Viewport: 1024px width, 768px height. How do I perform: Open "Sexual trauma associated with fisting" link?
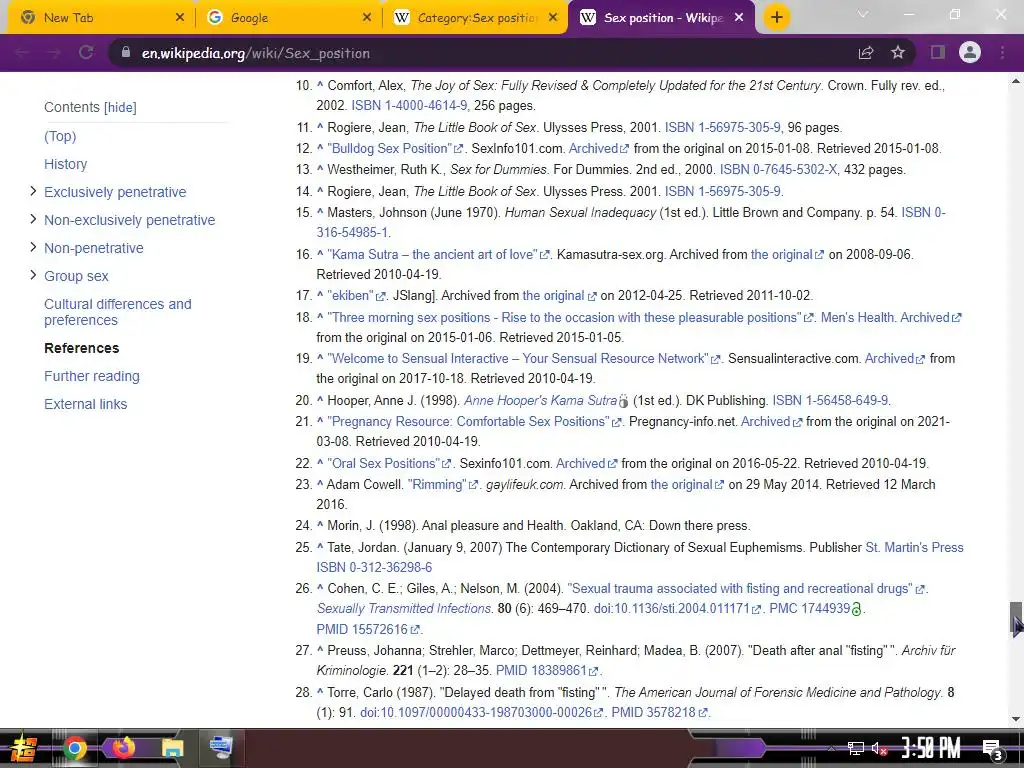point(746,588)
